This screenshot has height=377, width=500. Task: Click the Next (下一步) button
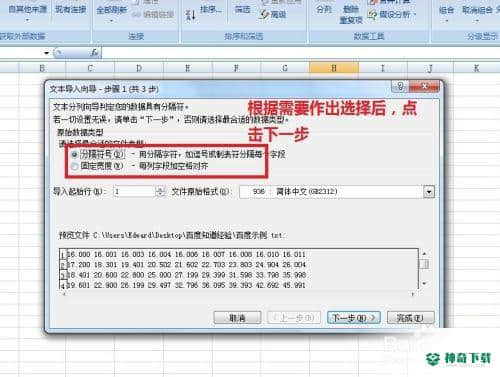tap(354, 318)
